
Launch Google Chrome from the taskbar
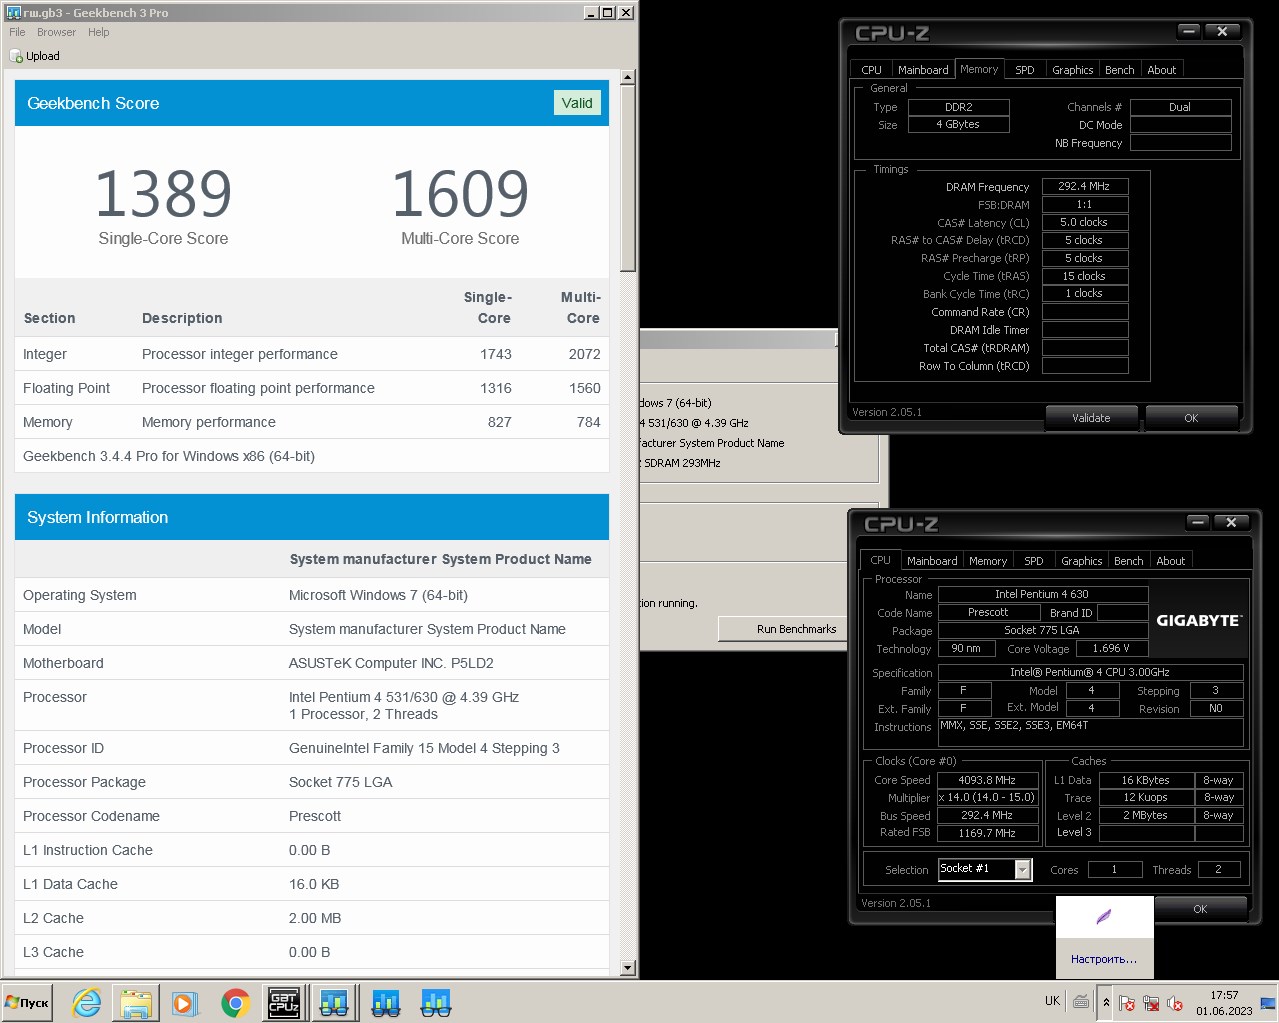coord(235,1002)
